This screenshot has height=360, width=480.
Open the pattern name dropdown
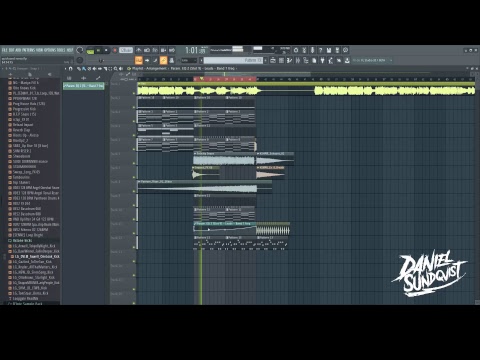(x=233, y=60)
